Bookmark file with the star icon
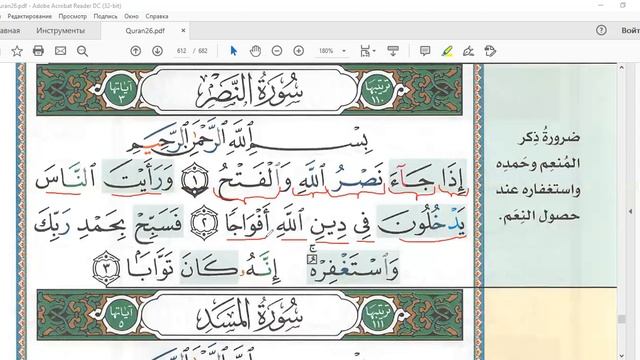The width and height of the screenshot is (640, 360). pos(17,51)
